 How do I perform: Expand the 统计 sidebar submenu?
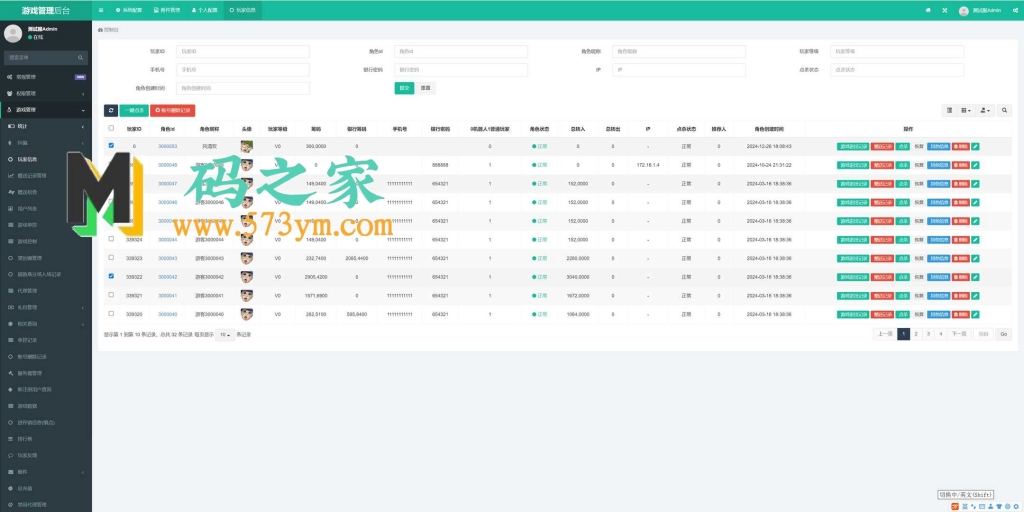[x=46, y=126]
